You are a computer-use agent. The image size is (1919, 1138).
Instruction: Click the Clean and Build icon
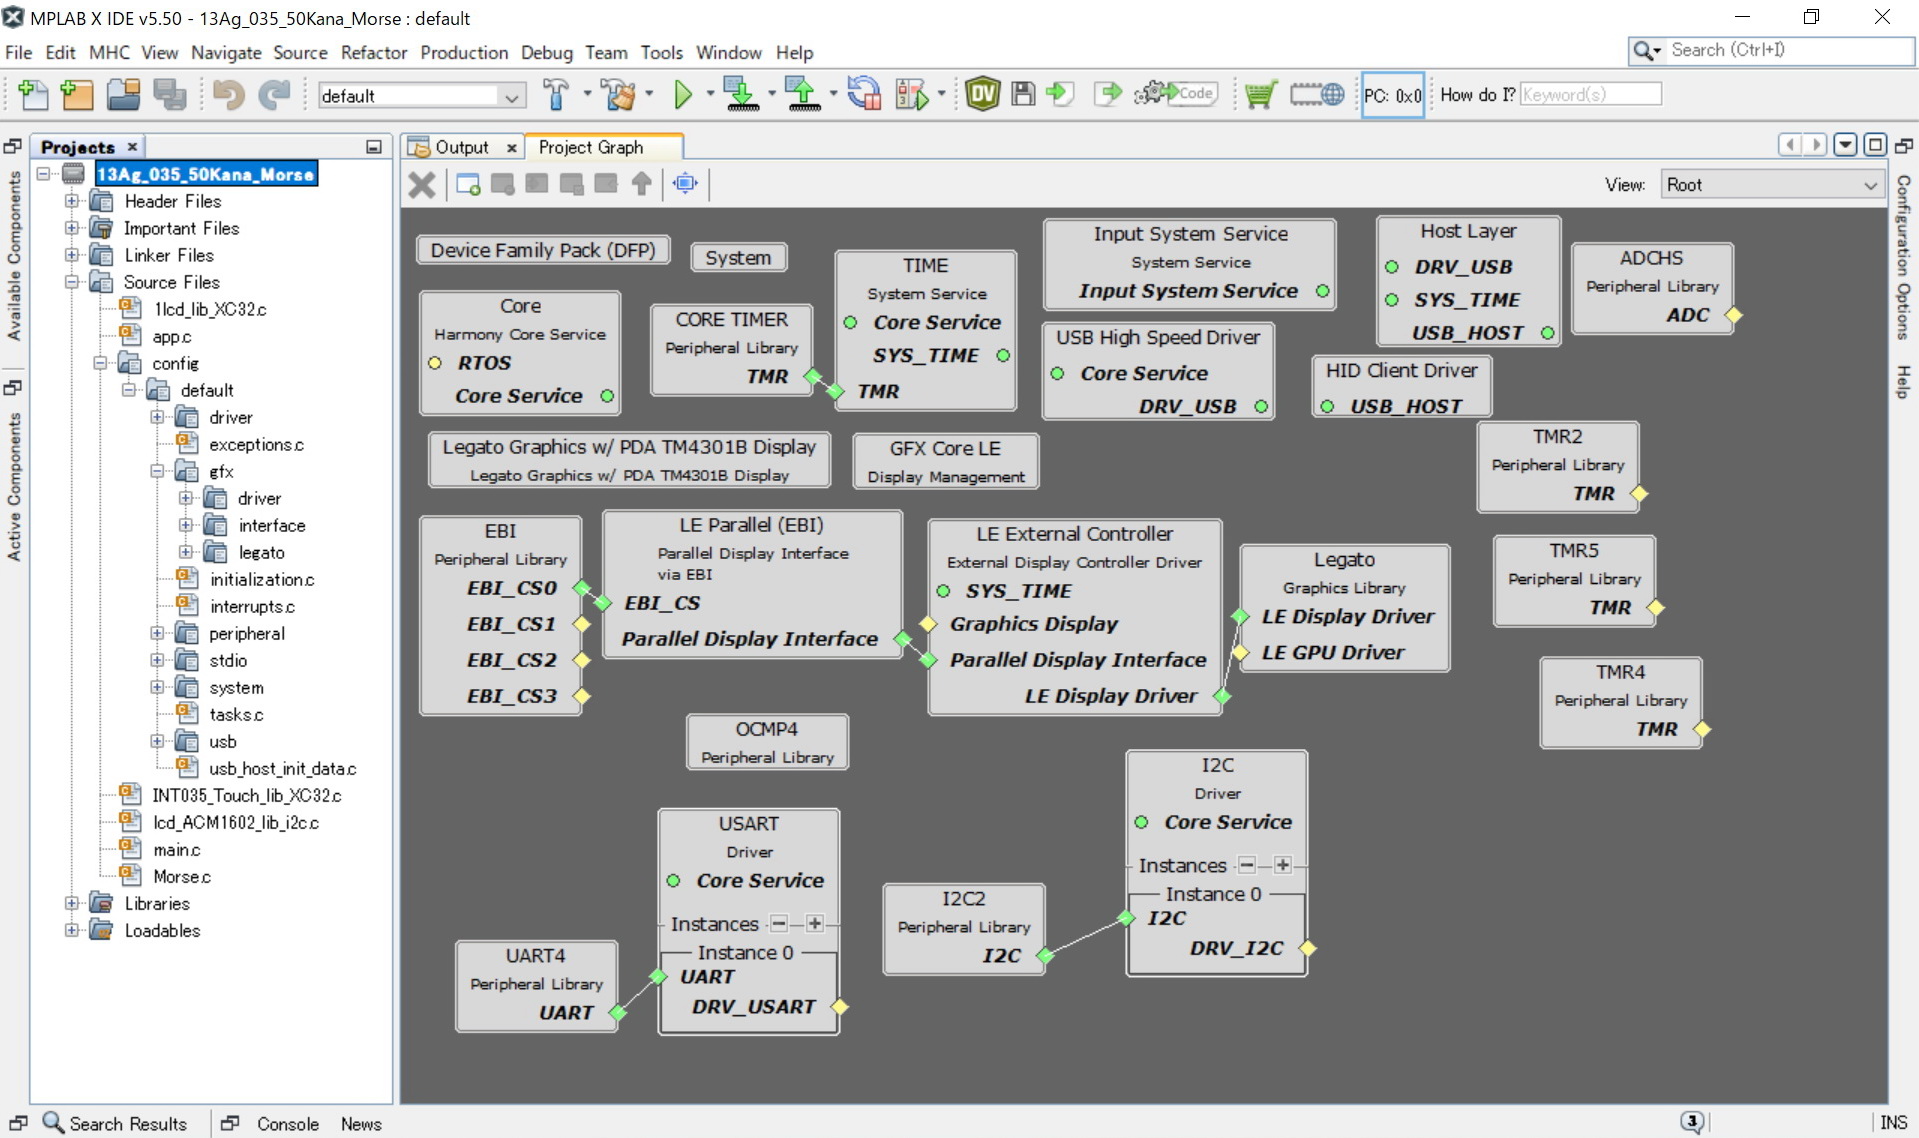(619, 95)
